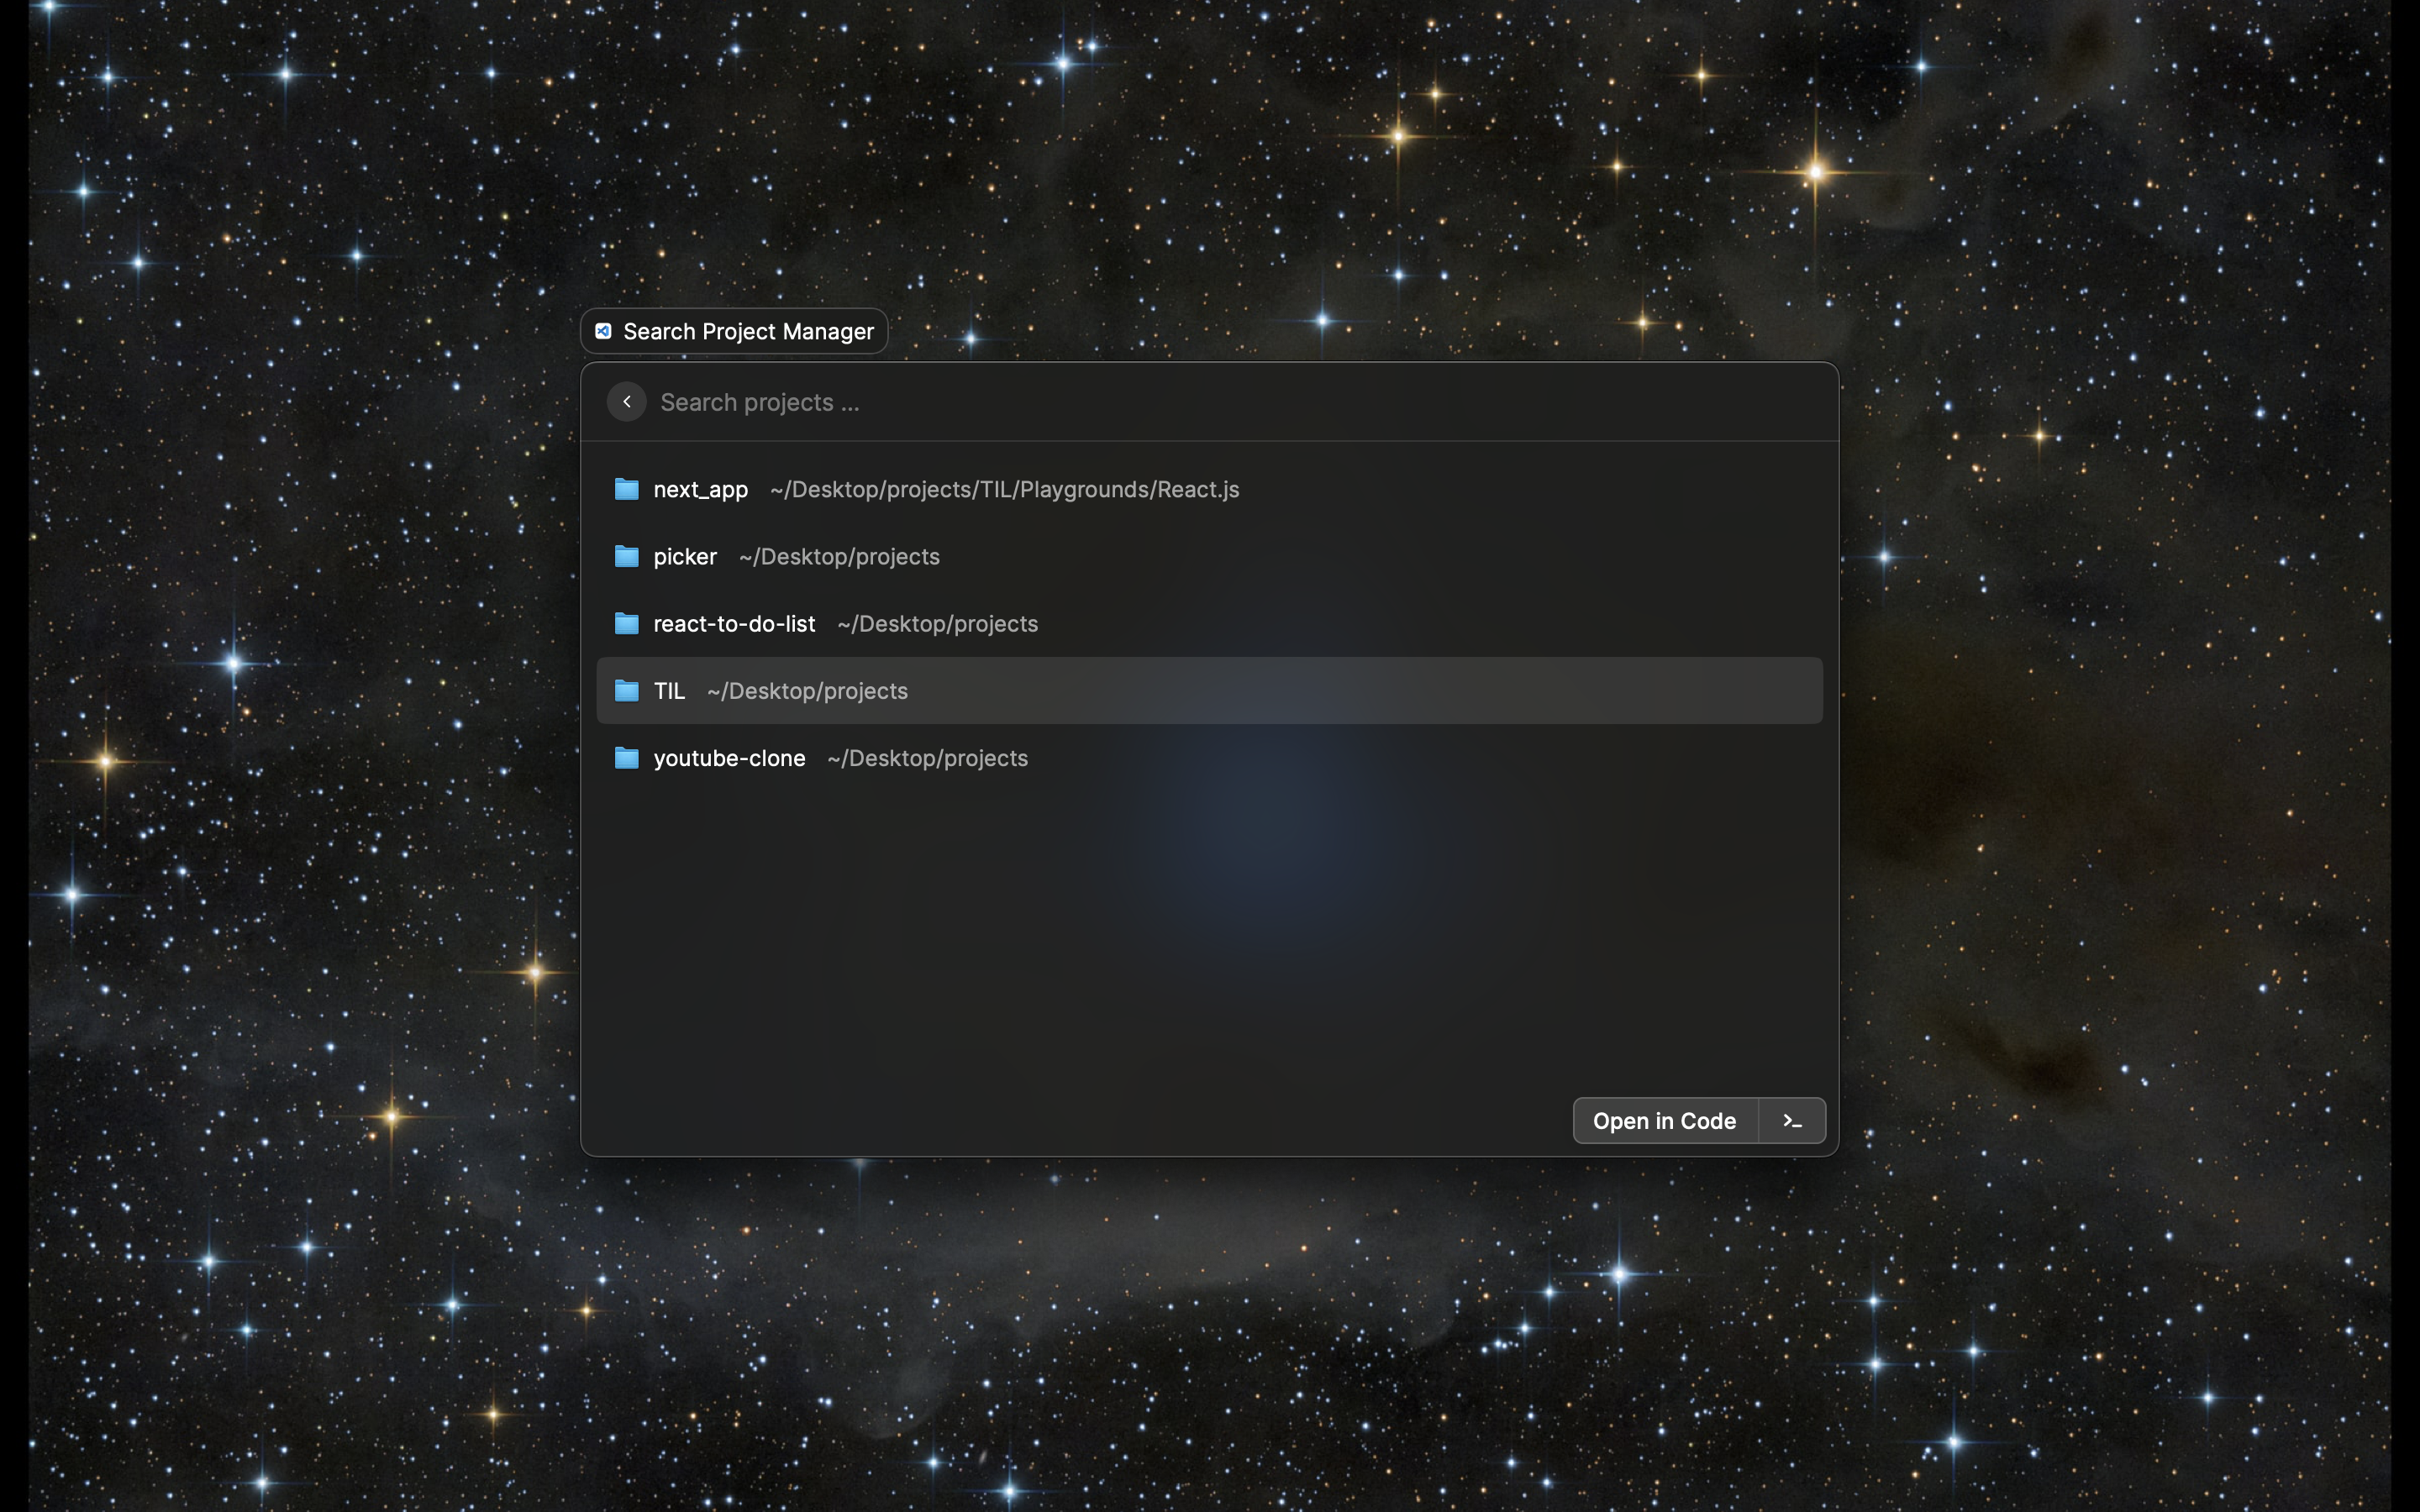The width and height of the screenshot is (2420, 1512).
Task: Choose the react-to-do-list project
Action: 734,624
